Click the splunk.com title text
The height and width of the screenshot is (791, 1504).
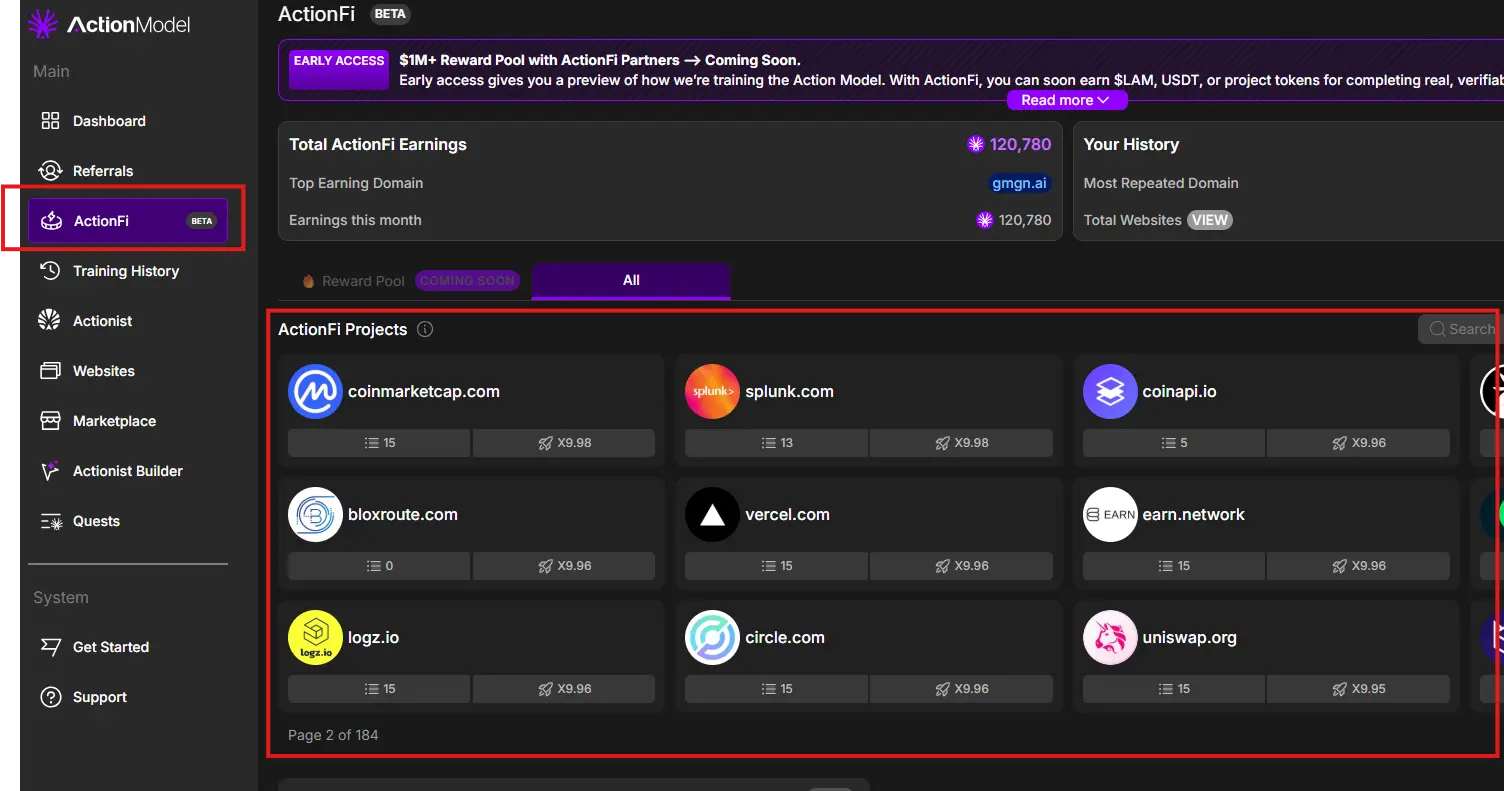789,391
